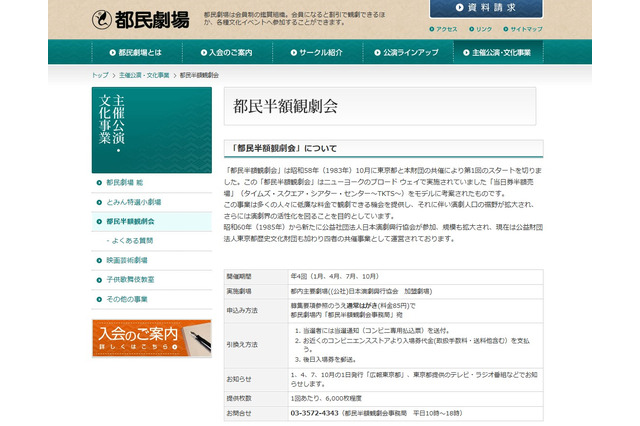Click the 実施劇場 table cell

point(256,291)
